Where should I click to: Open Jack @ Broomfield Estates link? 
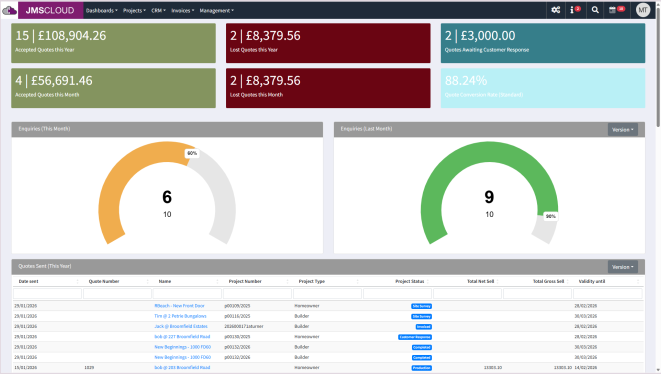coord(181,326)
